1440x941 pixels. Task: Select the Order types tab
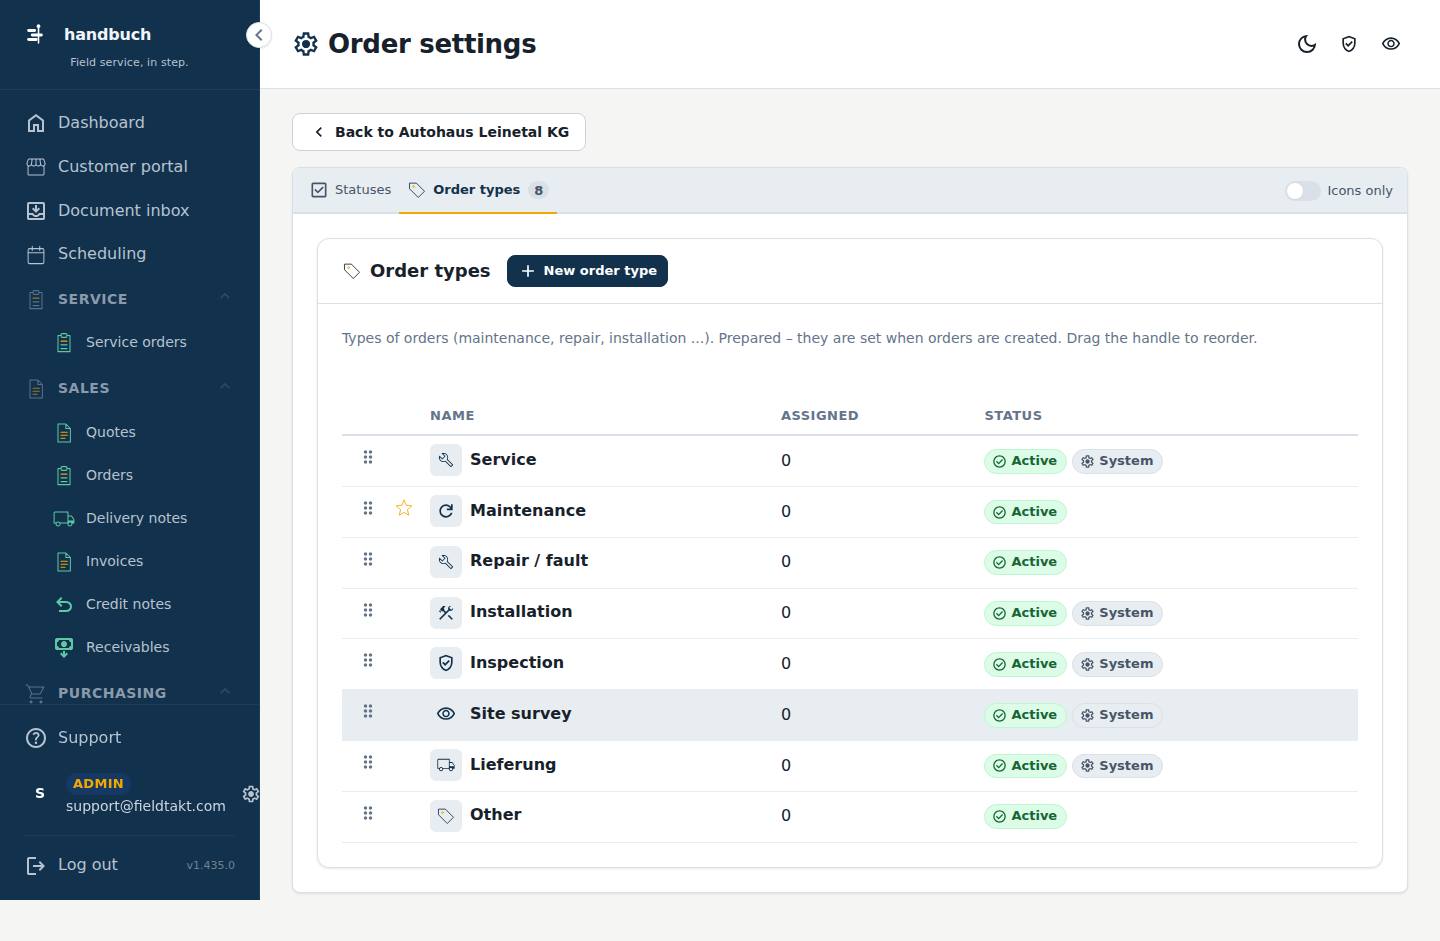pyautogui.click(x=478, y=190)
